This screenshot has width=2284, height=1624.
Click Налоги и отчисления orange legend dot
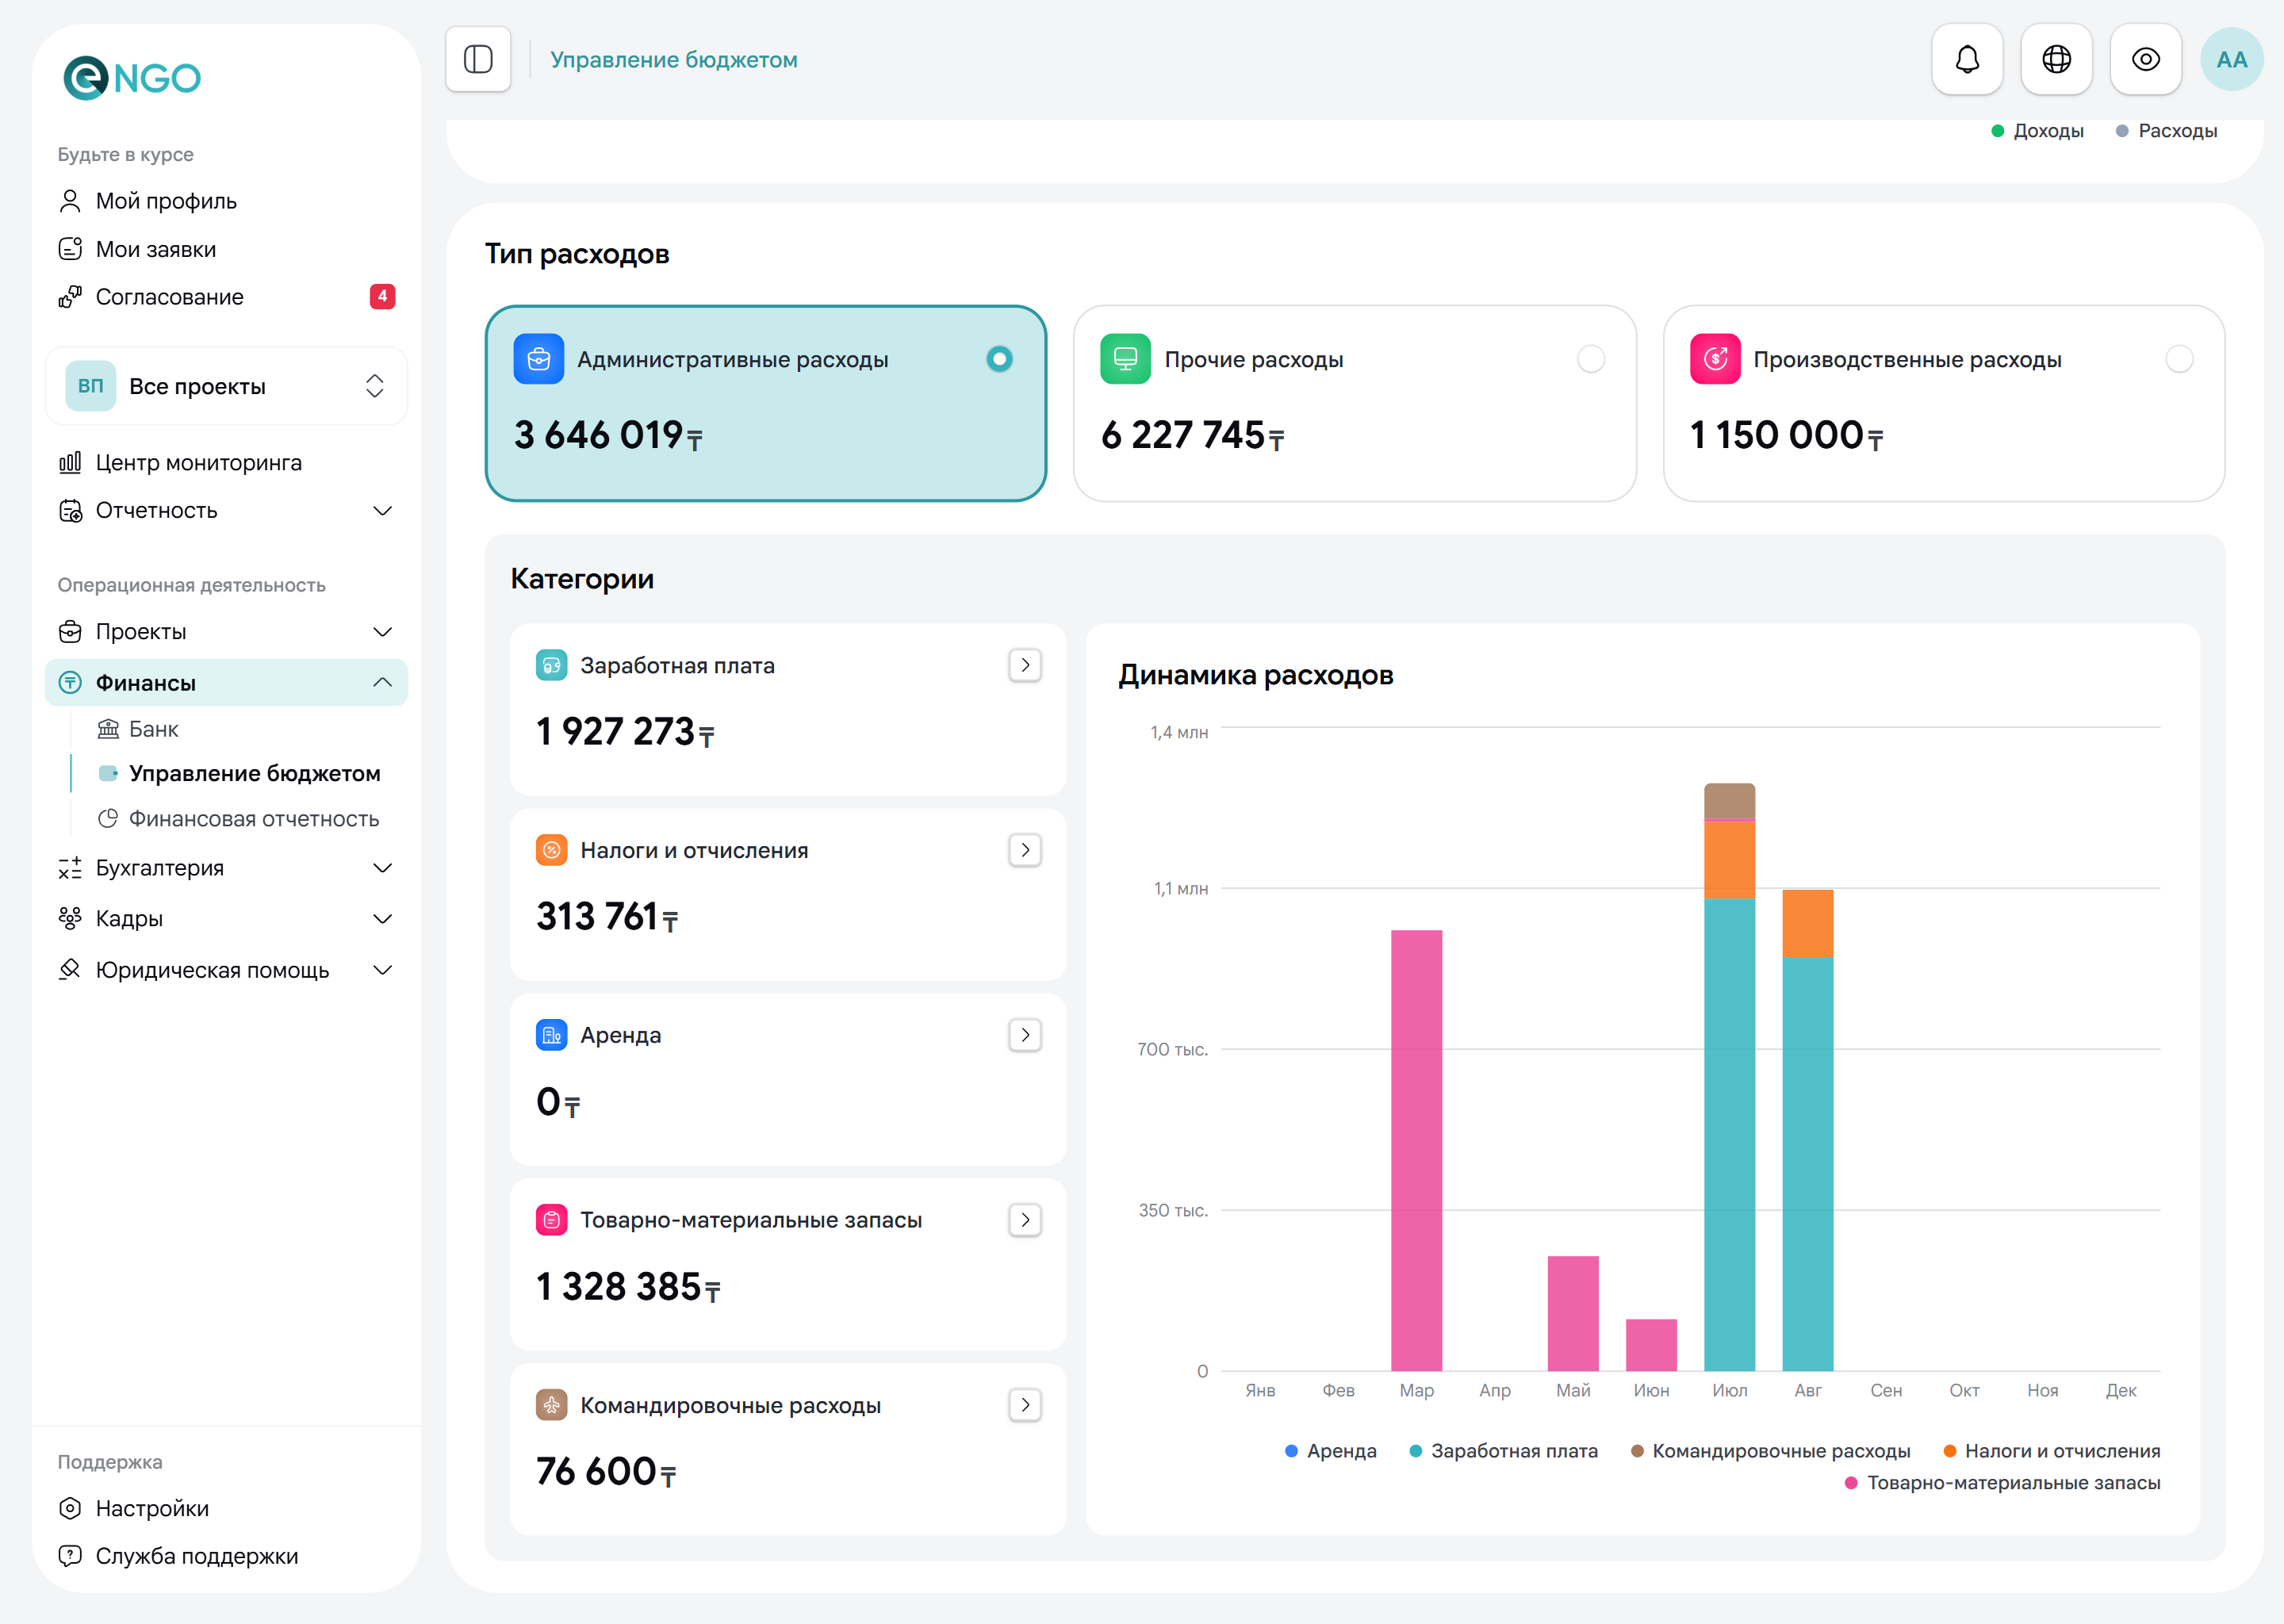coord(1949,1451)
